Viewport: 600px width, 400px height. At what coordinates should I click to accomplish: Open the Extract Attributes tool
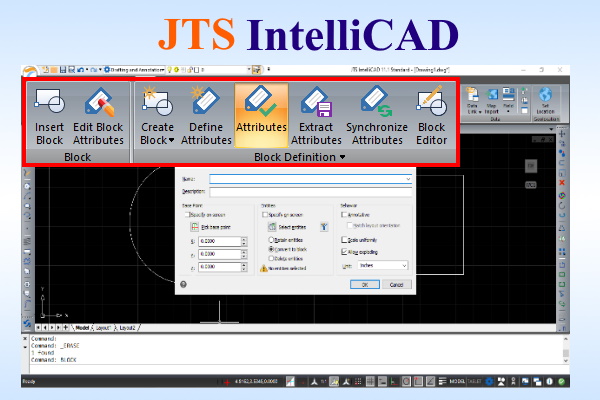(316, 117)
